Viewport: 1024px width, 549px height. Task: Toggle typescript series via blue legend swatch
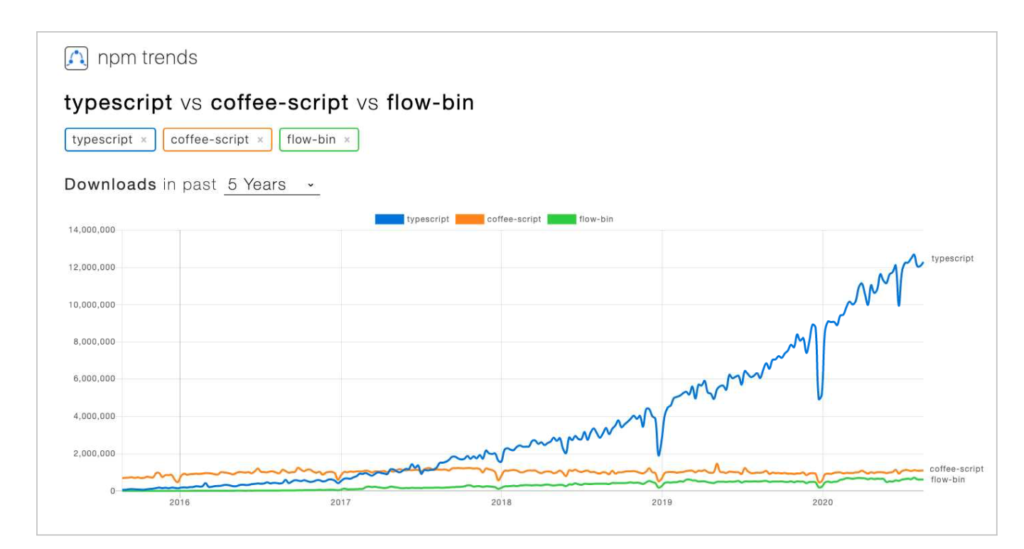(x=389, y=219)
